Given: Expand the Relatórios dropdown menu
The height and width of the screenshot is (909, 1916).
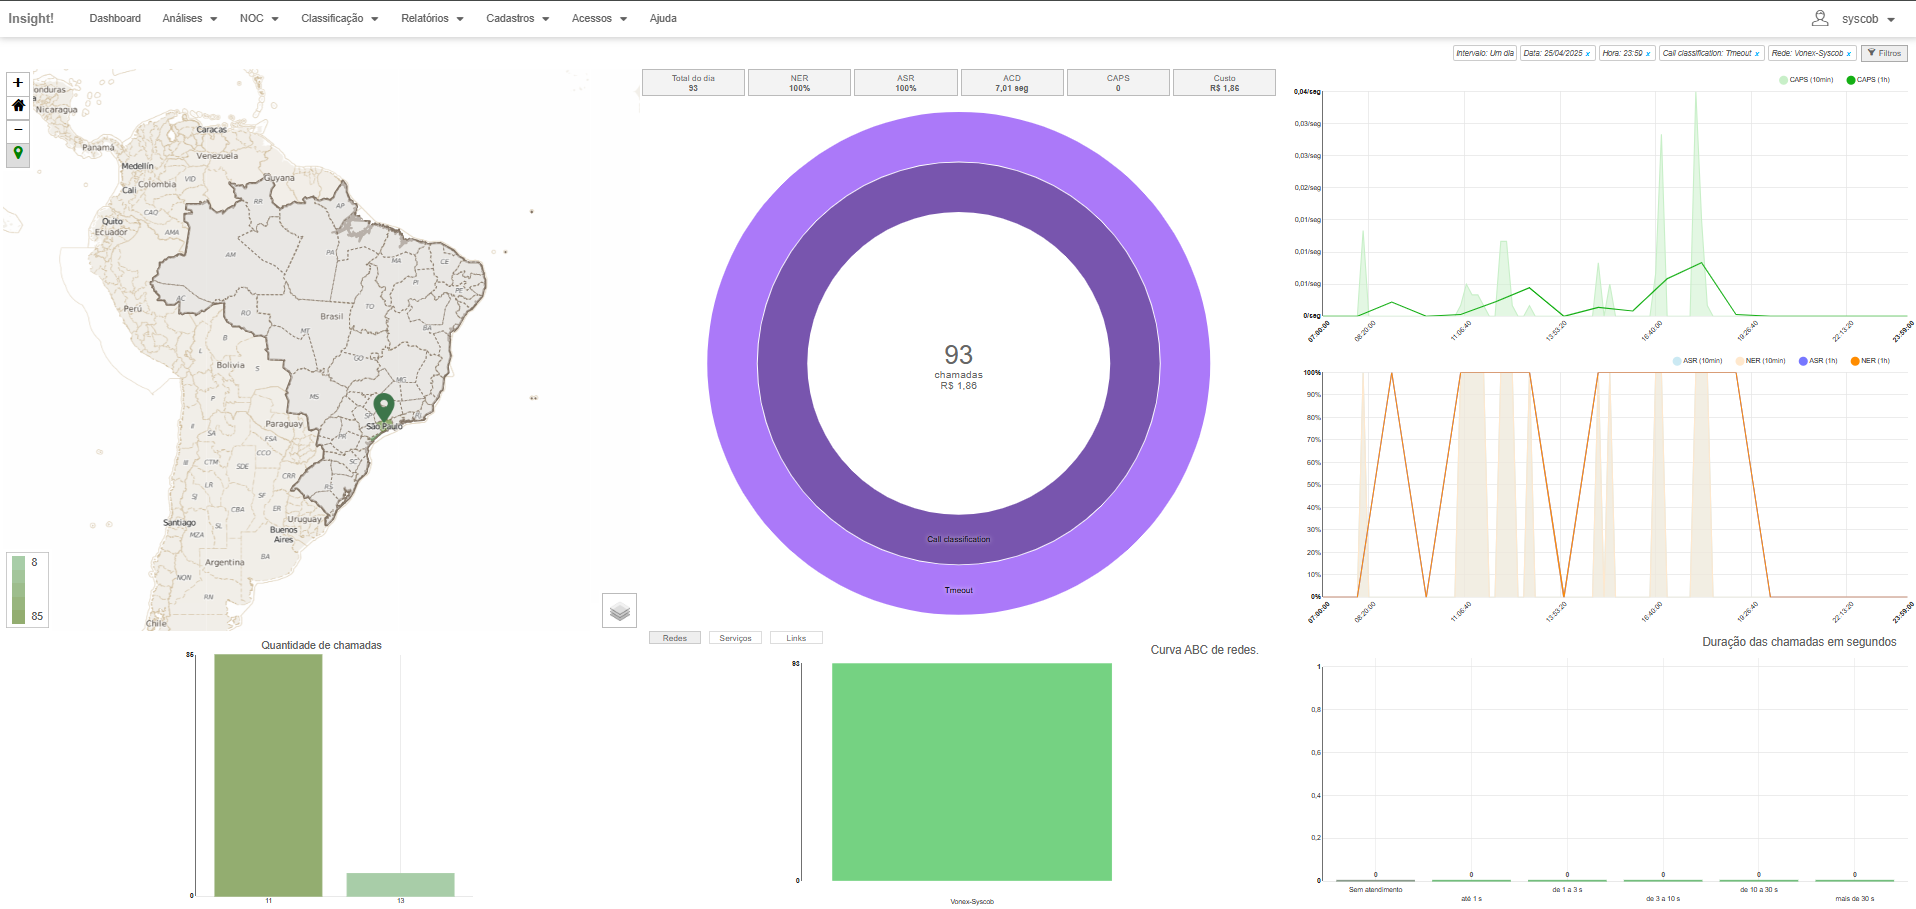Looking at the screenshot, I should coord(432,18).
